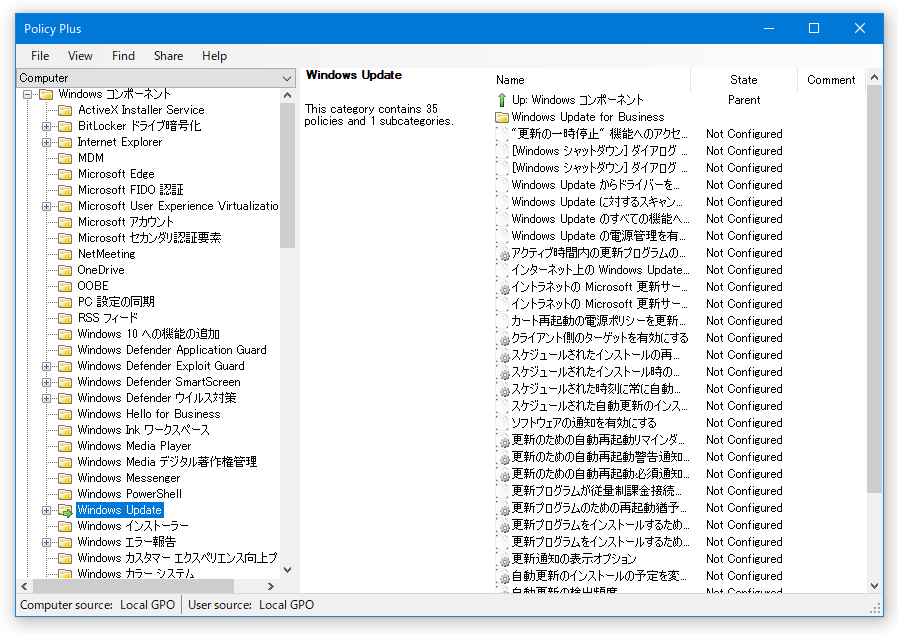
Task: Click the policy list scroll up arrow
Action: coord(875,77)
